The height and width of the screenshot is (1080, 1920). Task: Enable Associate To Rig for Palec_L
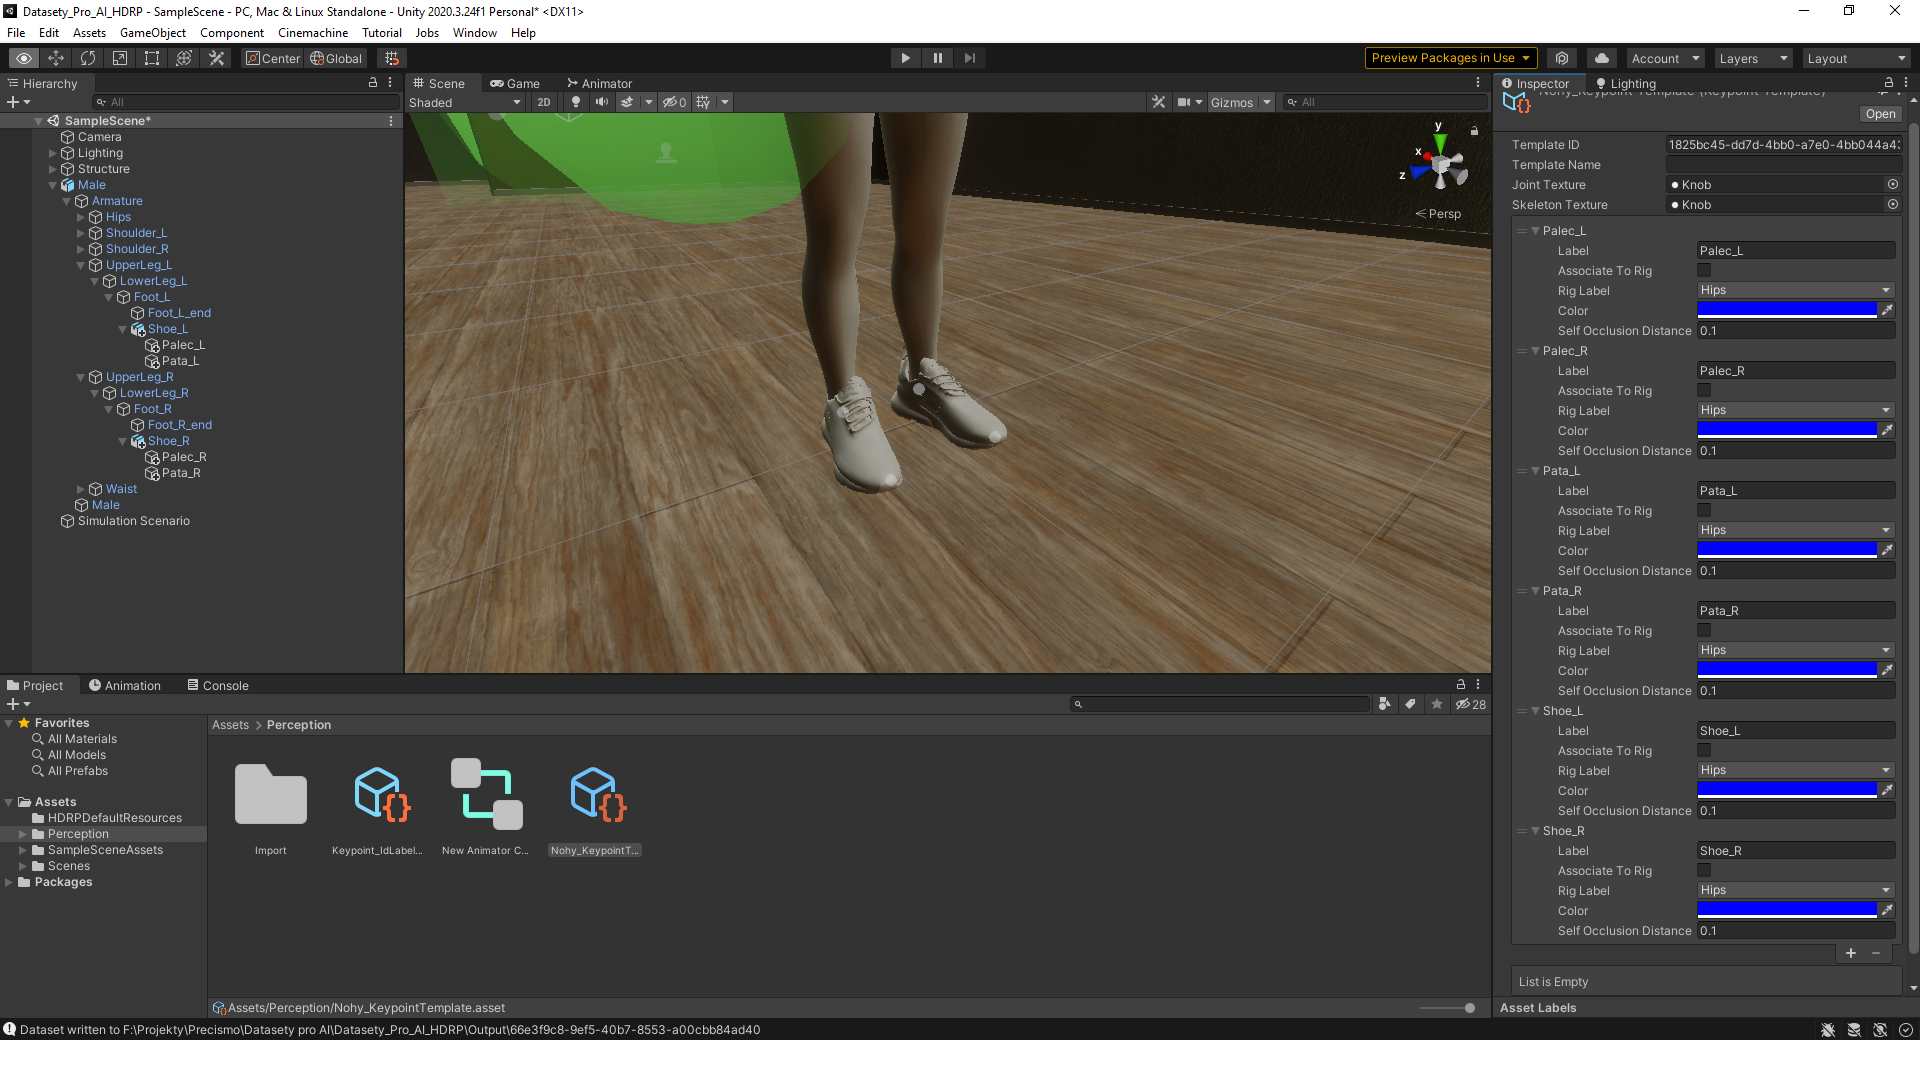point(1704,270)
